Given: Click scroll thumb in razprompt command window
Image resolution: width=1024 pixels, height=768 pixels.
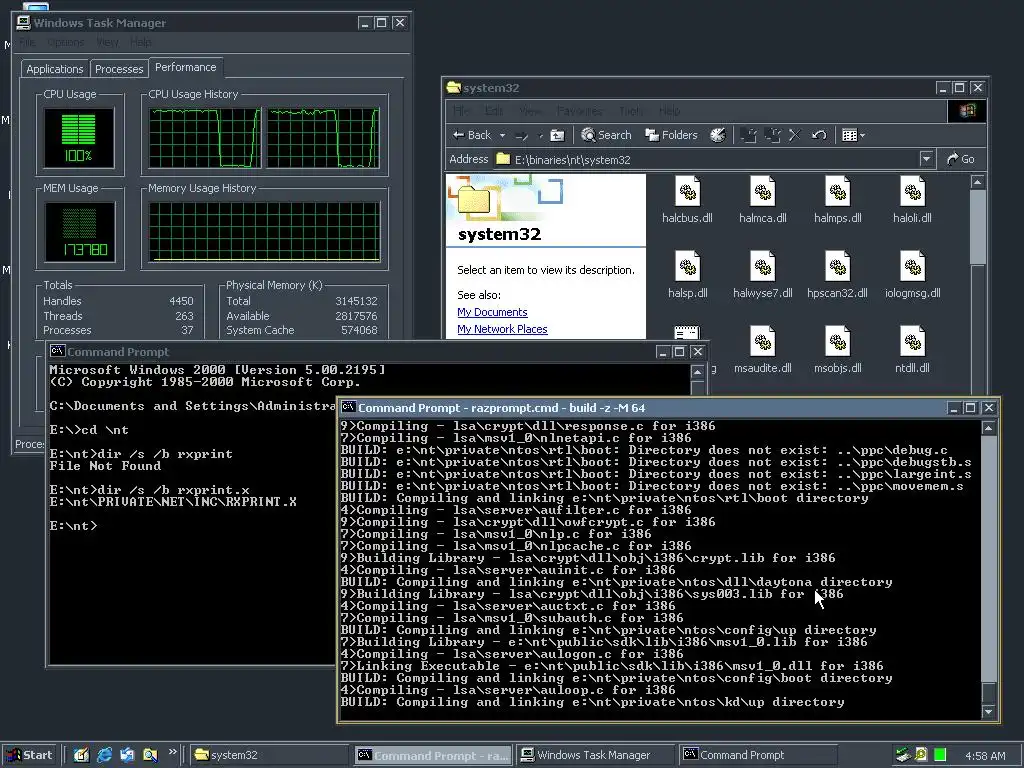Looking at the screenshot, I should [989, 692].
